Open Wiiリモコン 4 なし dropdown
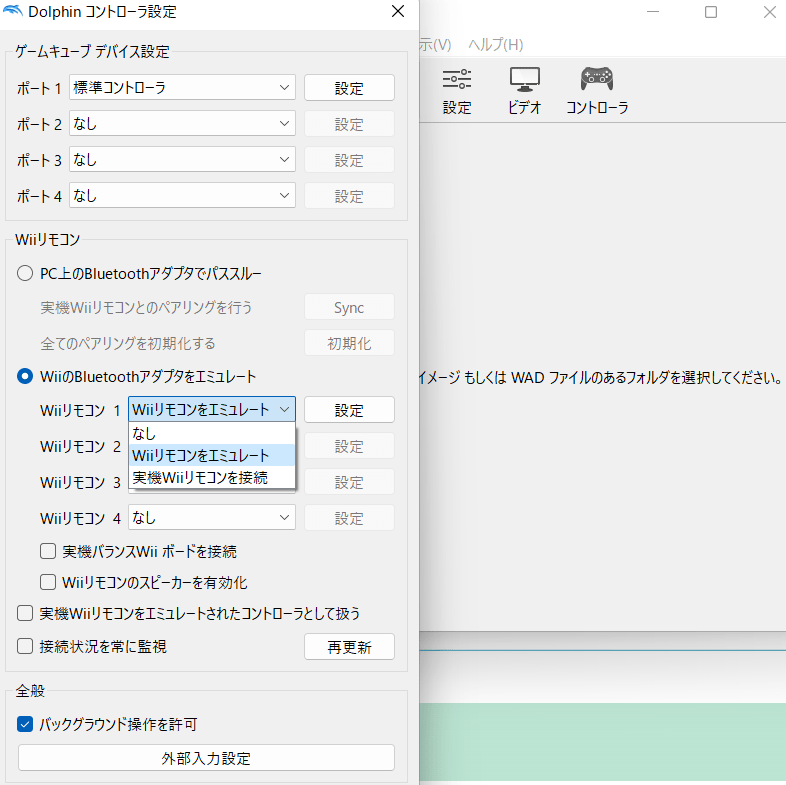 [x=212, y=518]
